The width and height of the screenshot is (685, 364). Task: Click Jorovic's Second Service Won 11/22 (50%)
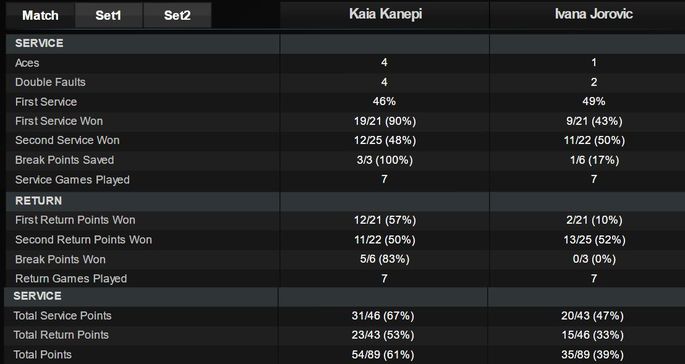pos(594,141)
